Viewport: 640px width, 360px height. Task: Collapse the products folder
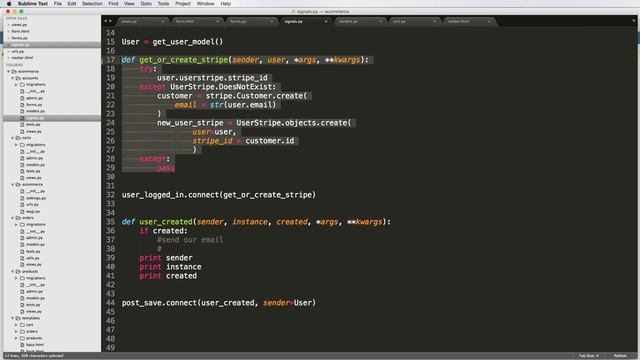click(13, 271)
